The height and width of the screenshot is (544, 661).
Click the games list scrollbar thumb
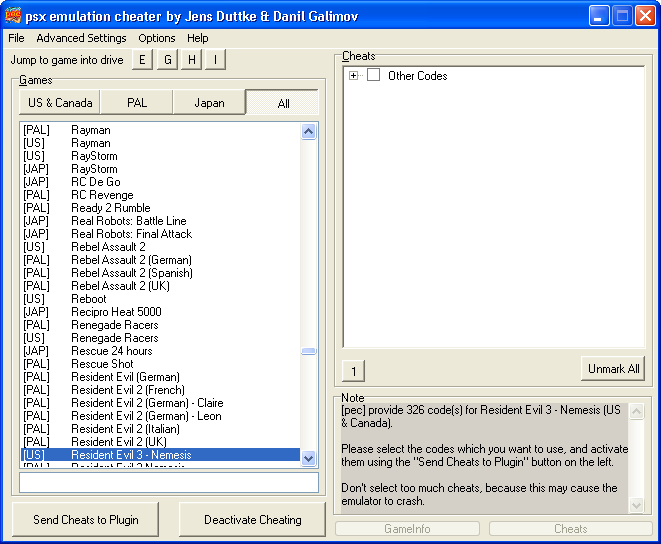pyautogui.click(x=309, y=351)
